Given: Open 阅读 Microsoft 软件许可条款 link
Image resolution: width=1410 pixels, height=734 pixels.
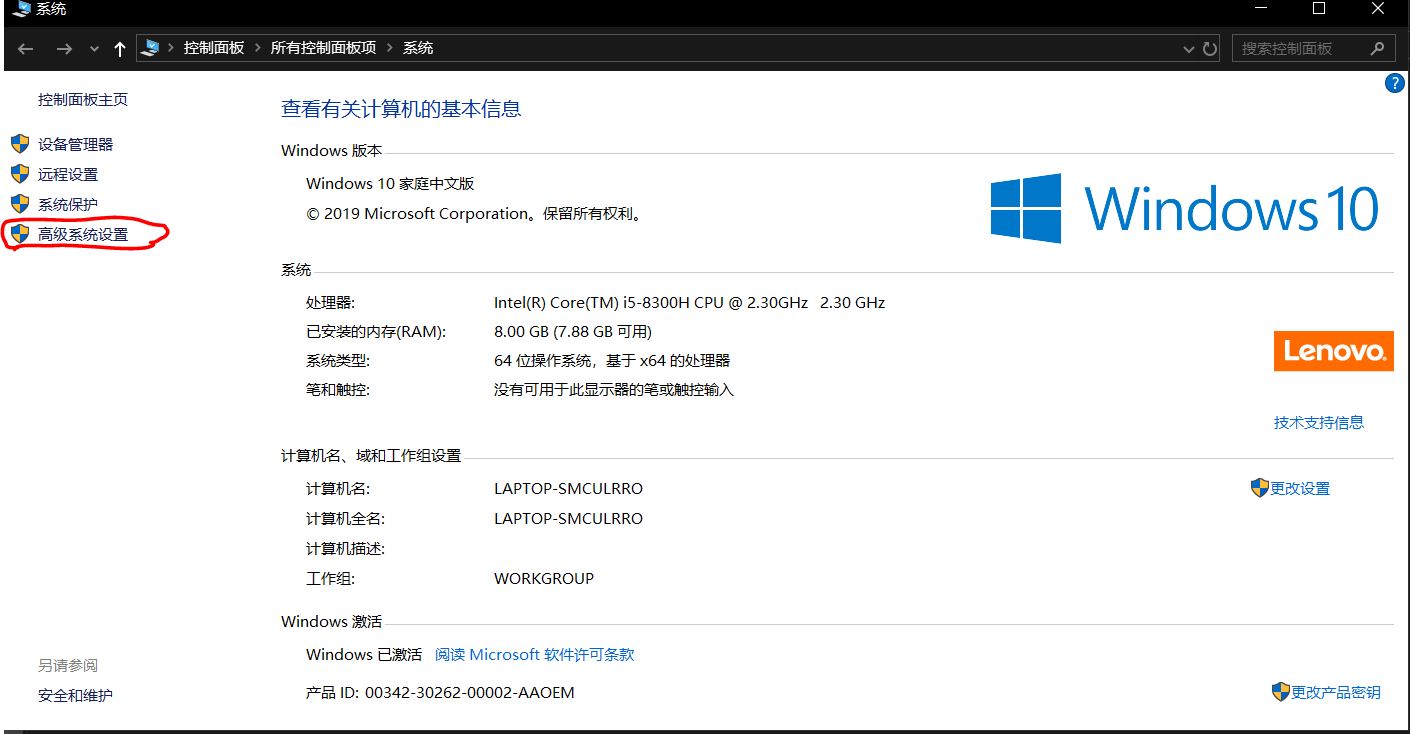Looking at the screenshot, I should (x=535, y=655).
